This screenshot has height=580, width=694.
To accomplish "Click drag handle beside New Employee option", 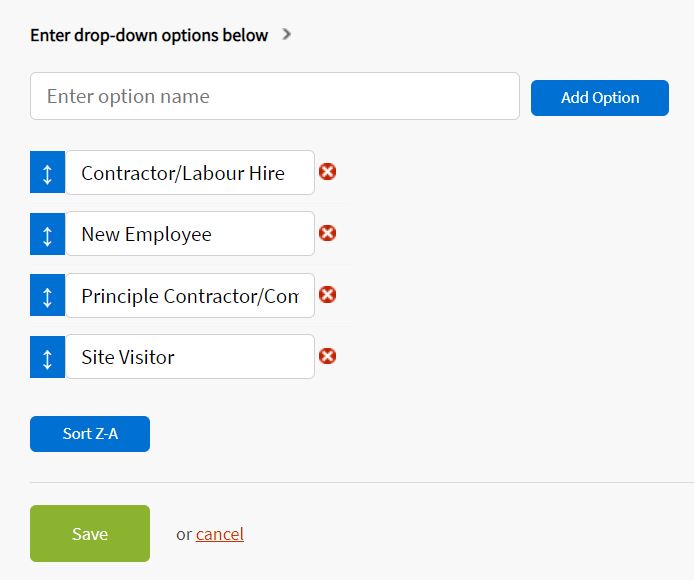I will (x=47, y=234).
